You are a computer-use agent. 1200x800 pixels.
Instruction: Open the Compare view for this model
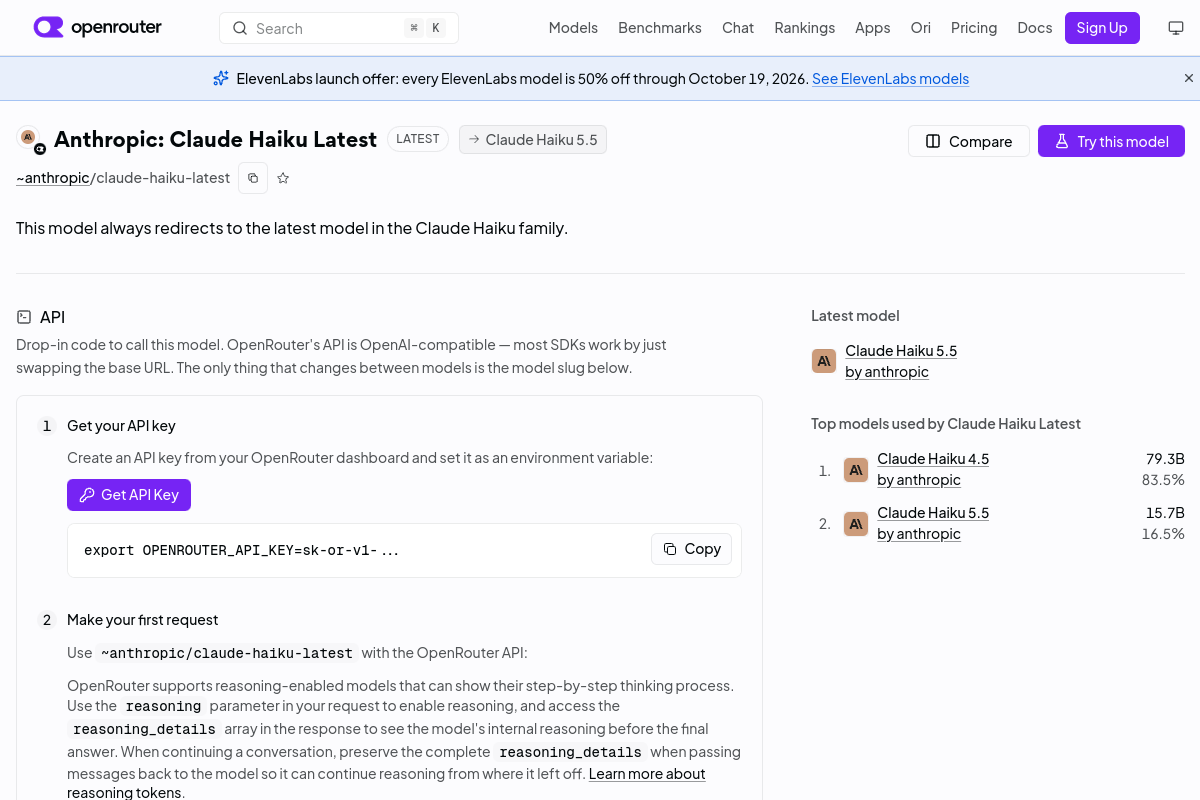click(969, 141)
